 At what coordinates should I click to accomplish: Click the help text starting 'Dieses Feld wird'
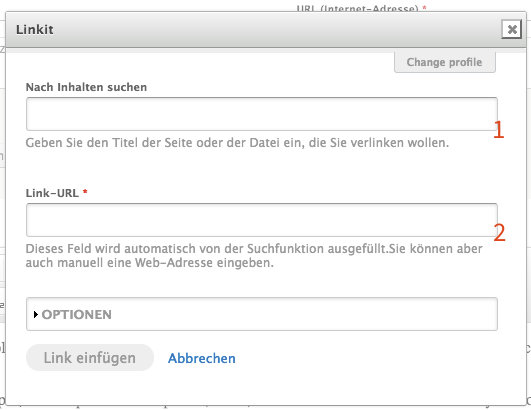(254, 256)
